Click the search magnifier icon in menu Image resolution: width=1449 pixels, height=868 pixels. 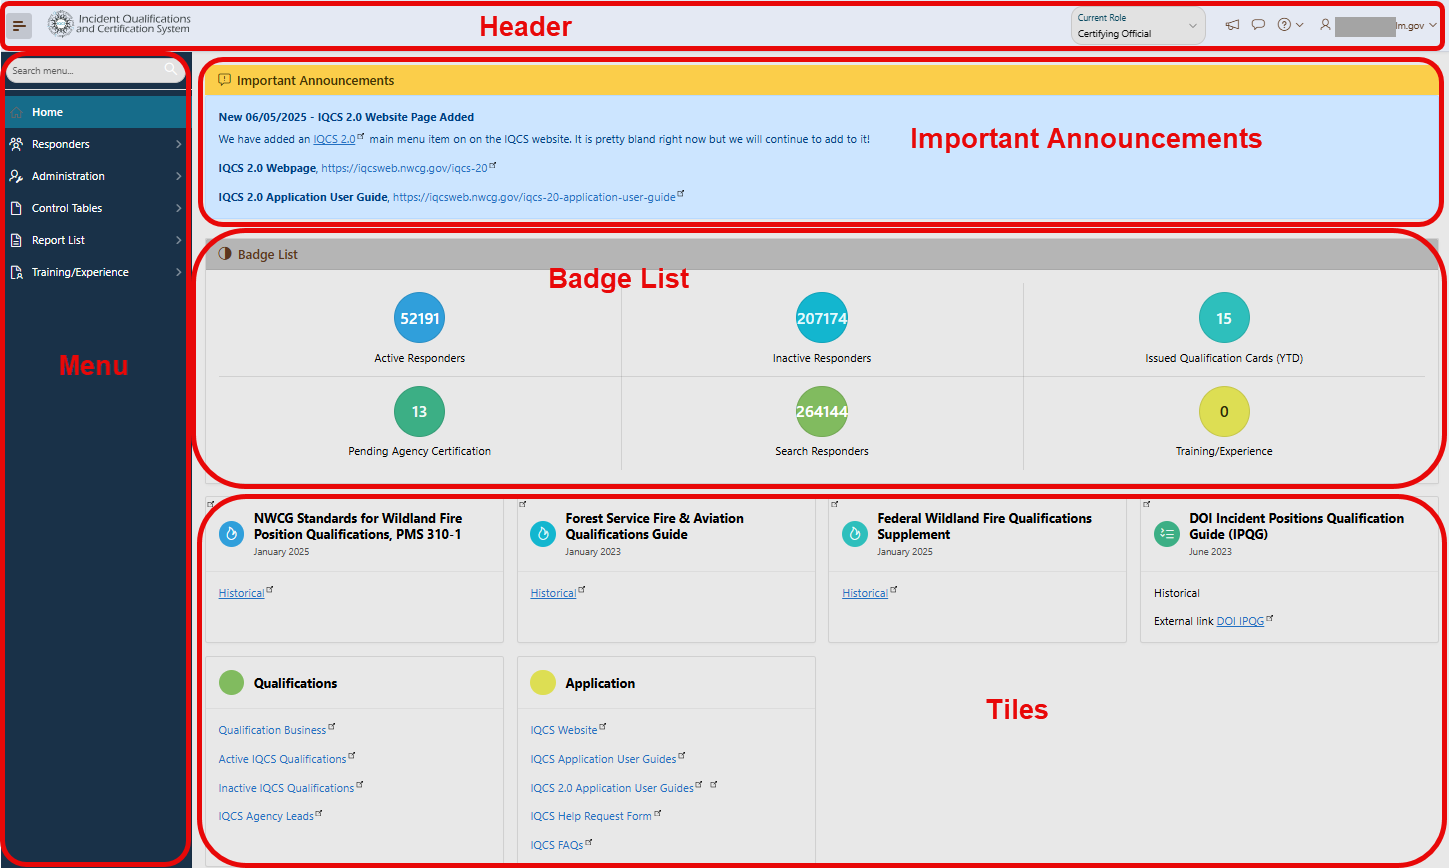(171, 69)
